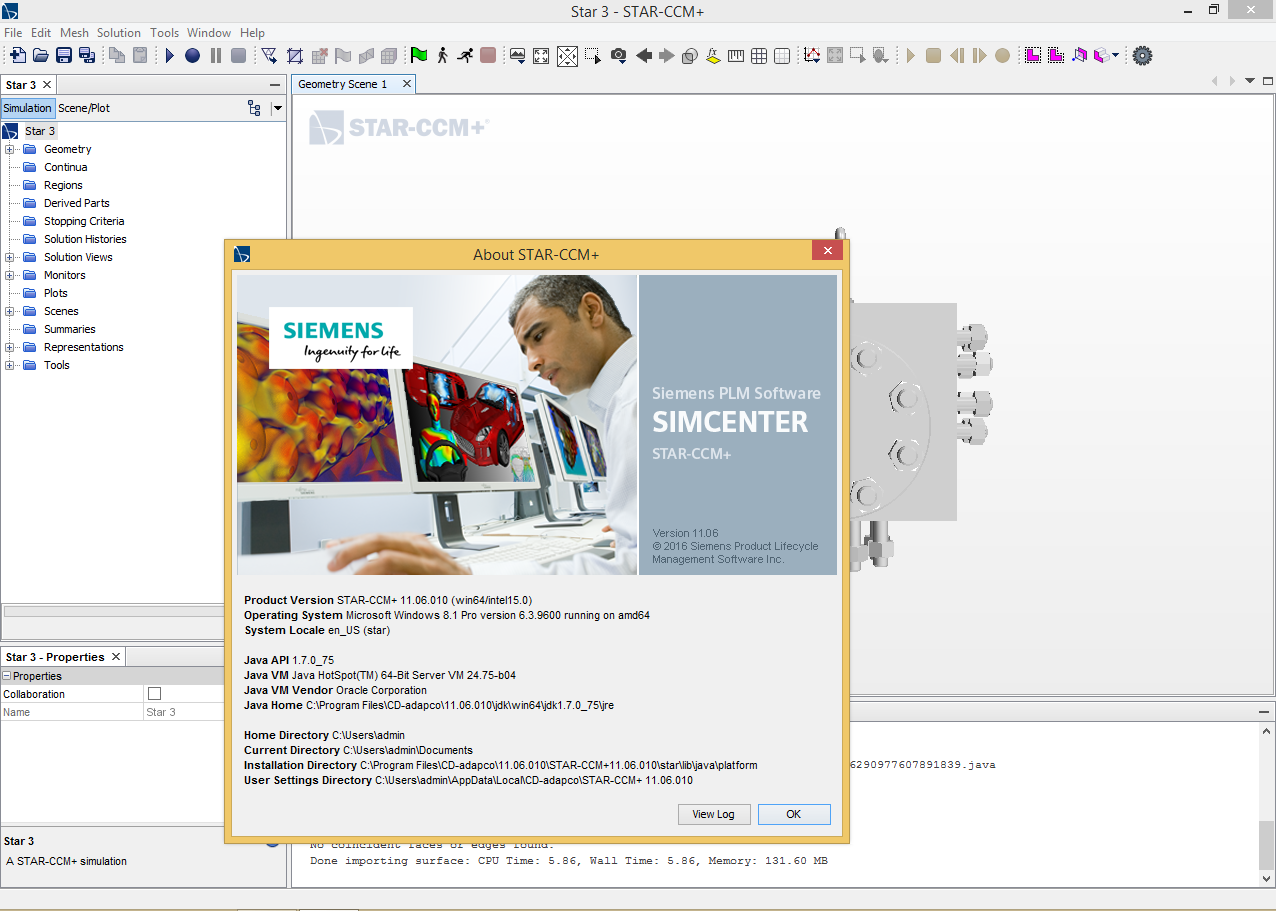
Task: Save the simulation with the floppy icon
Action: (x=64, y=56)
